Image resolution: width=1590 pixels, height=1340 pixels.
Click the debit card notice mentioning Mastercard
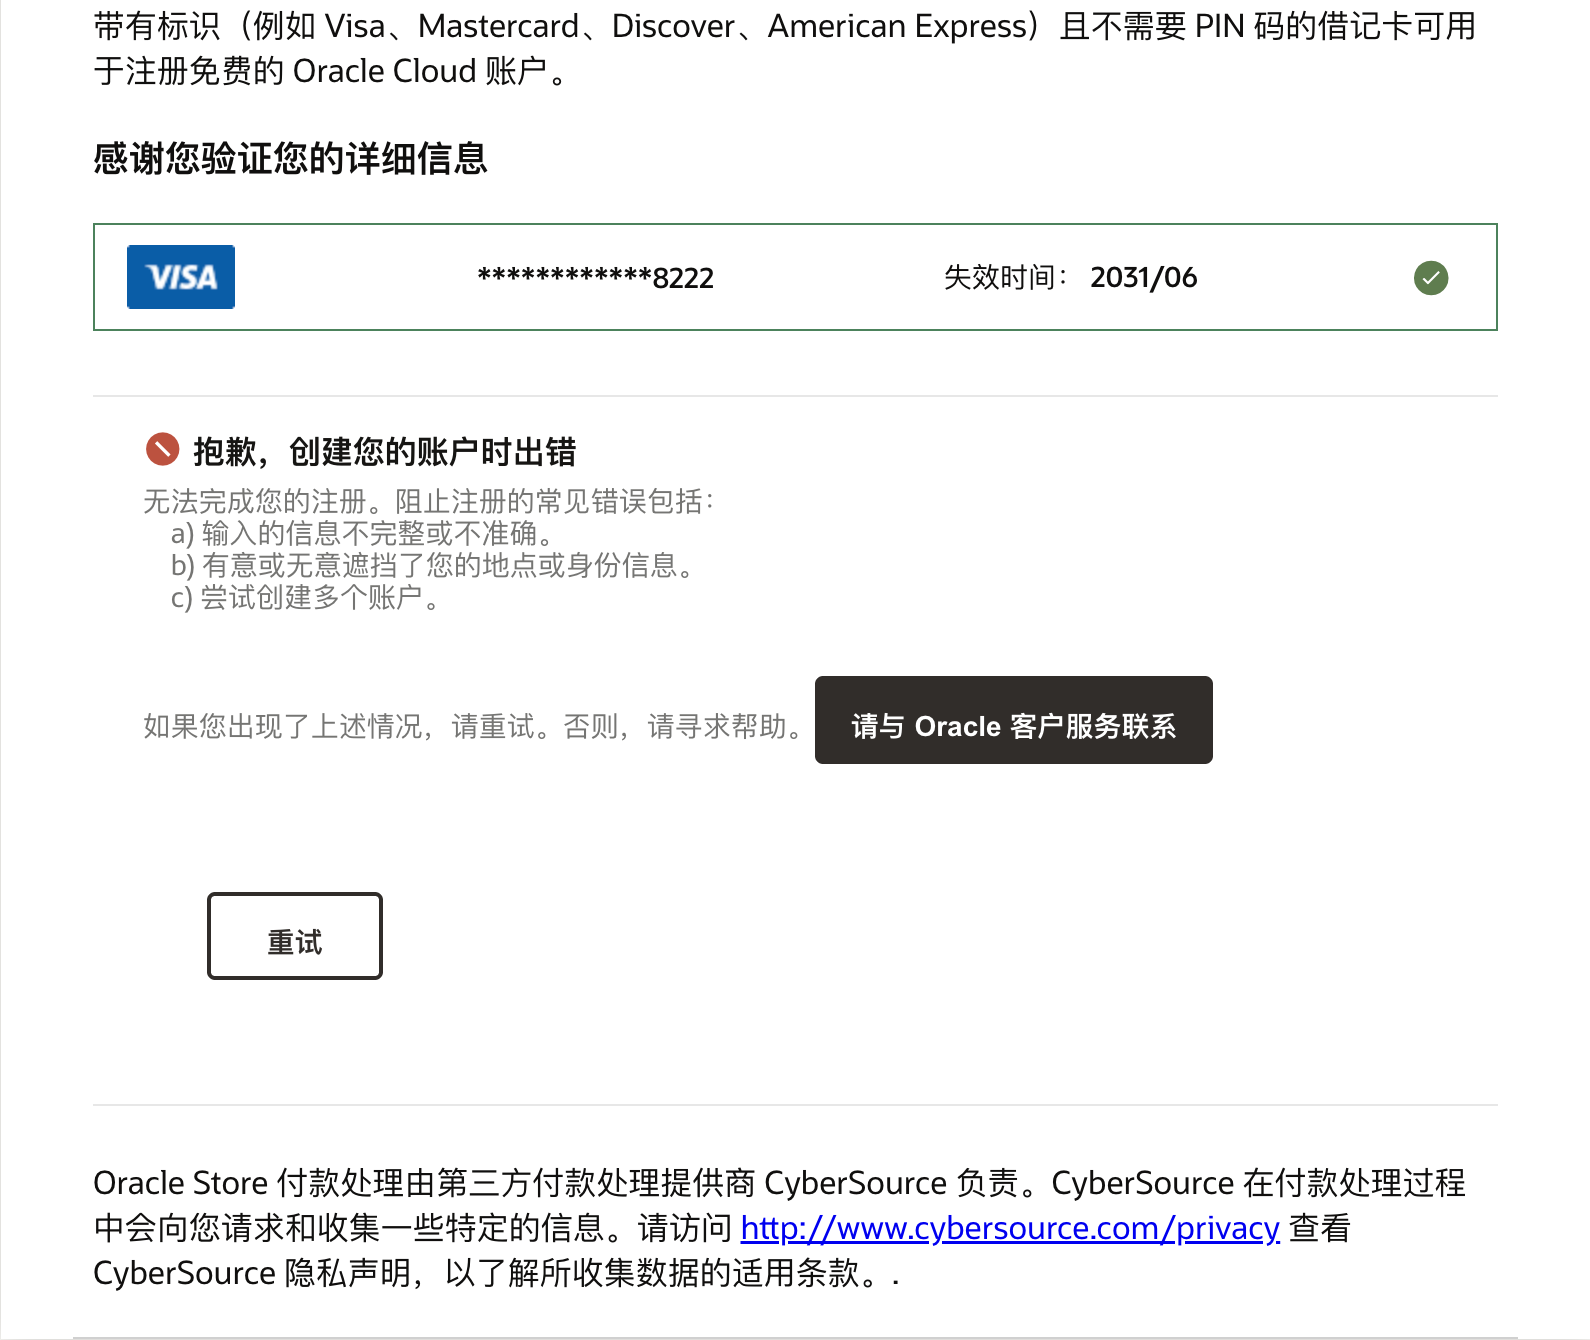pos(785,48)
